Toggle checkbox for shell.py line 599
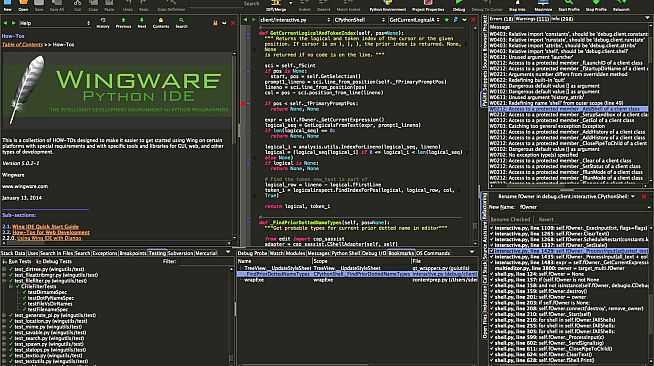The width and height of the screenshot is (654, 366). (x=491, y=337)
